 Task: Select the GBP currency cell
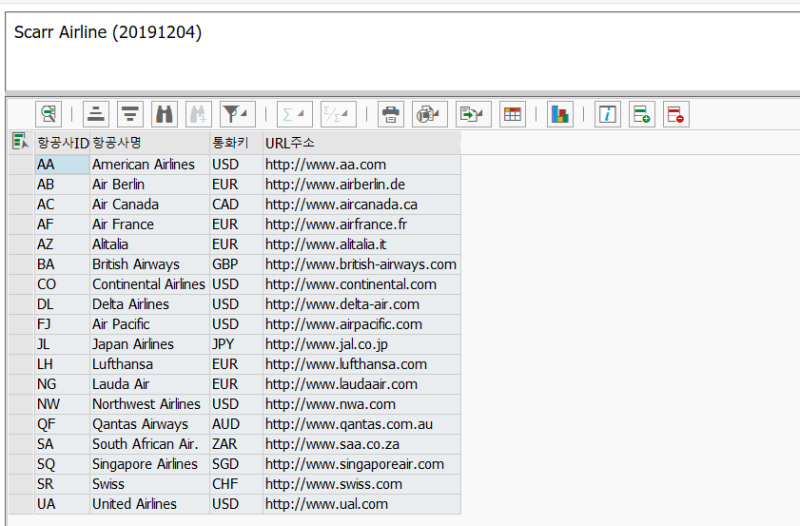click(236, 264)
